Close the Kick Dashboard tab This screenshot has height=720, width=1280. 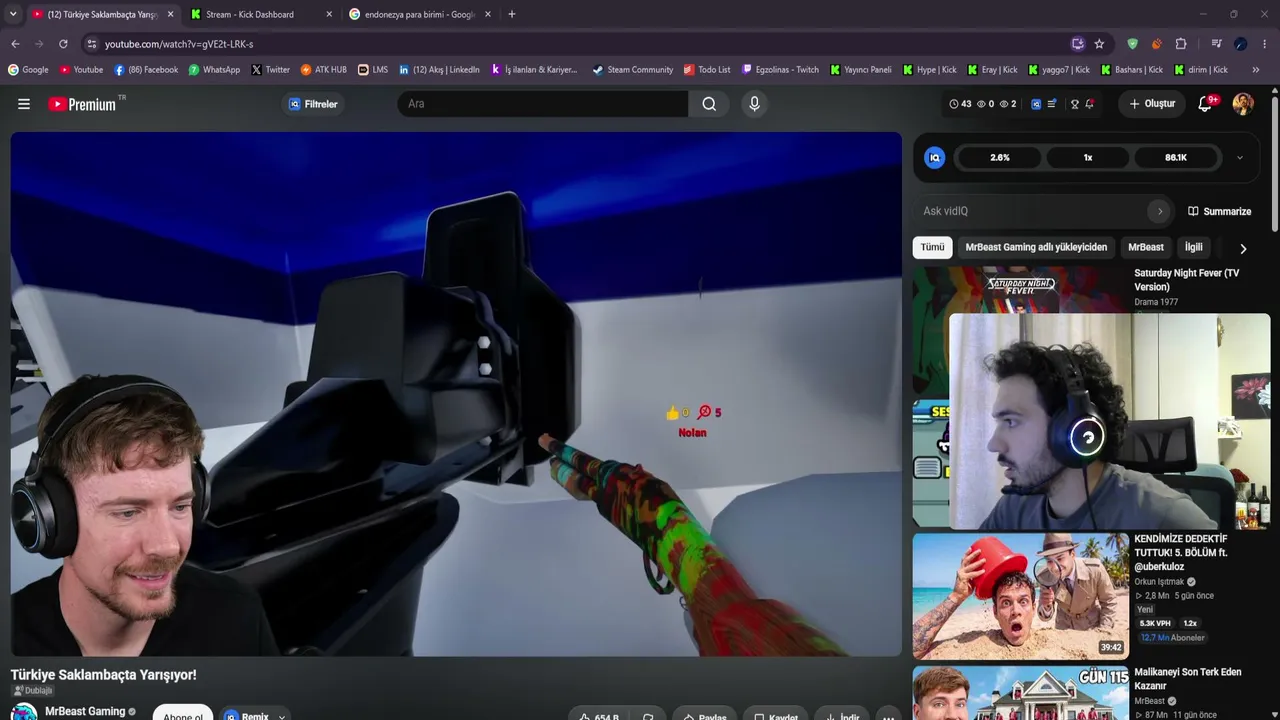click(x=329, y=14)
